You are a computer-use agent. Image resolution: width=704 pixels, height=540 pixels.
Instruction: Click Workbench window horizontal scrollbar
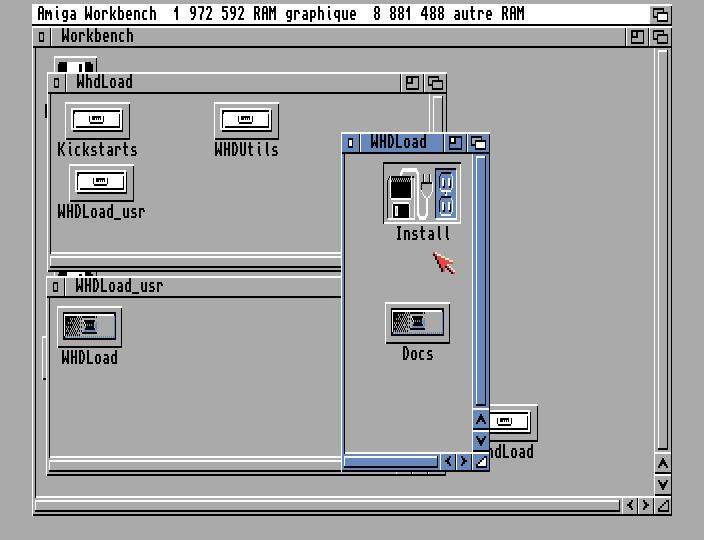pos(328,505)
